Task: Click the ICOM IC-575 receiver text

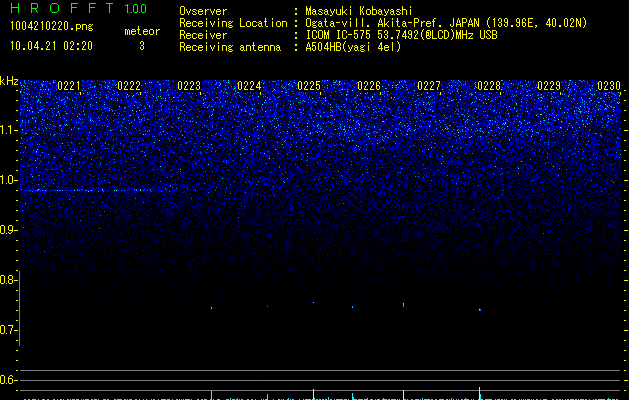Action: click(401, 35)
